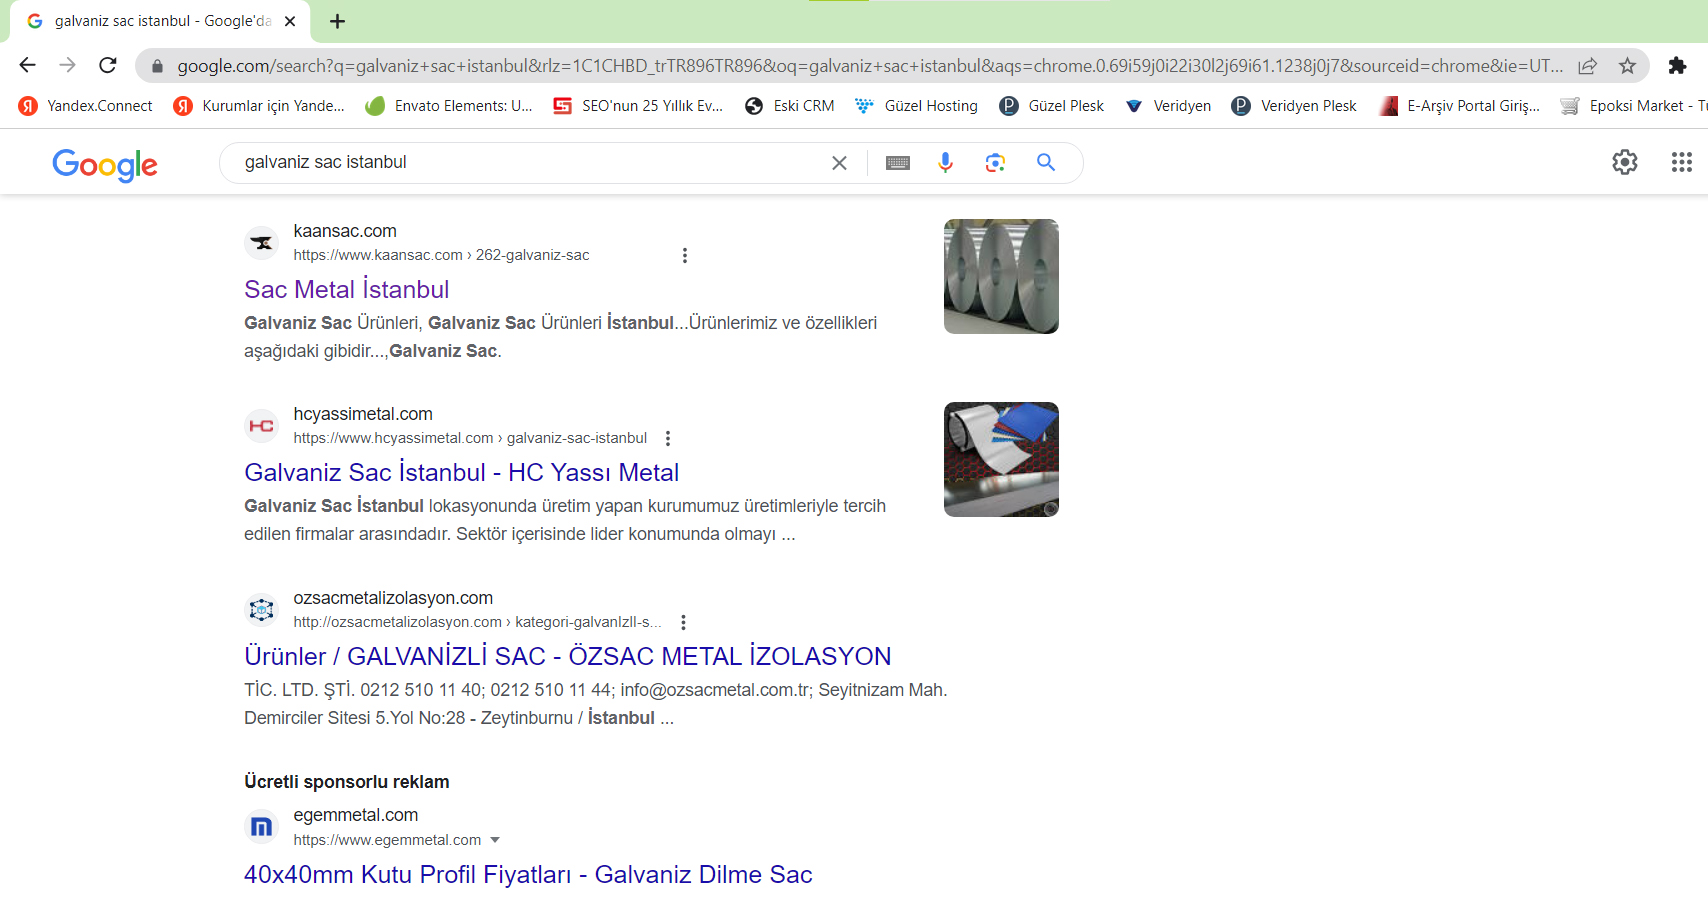
Task: Open the Yandex.Connect bookmark
Action: [x=86, y=106]
